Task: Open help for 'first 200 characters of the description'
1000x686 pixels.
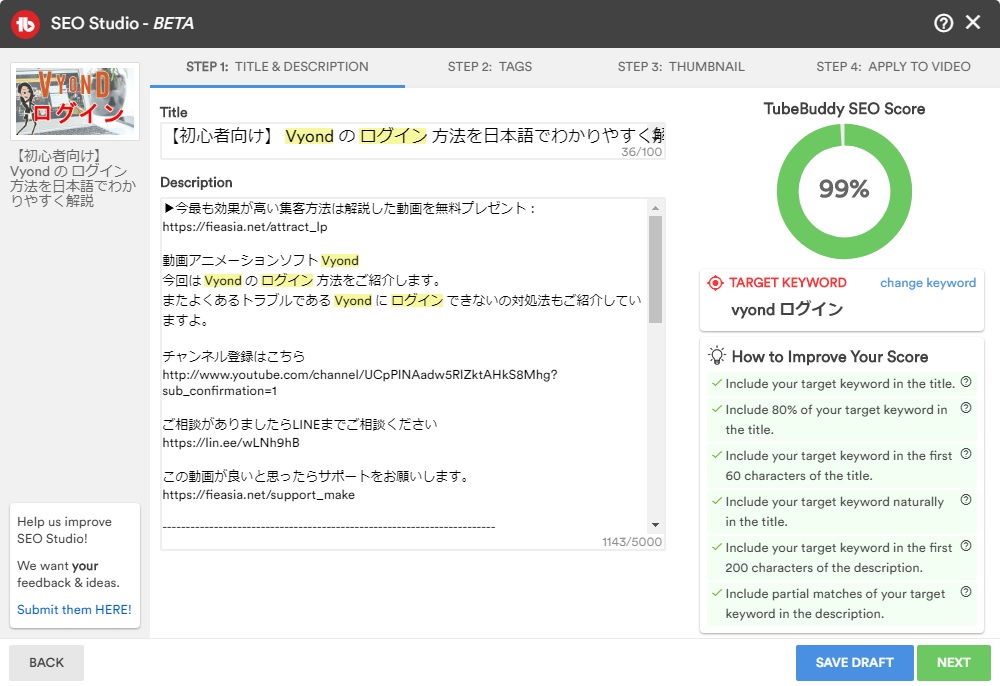Action: pyautogui.click(x=966, y=546)
